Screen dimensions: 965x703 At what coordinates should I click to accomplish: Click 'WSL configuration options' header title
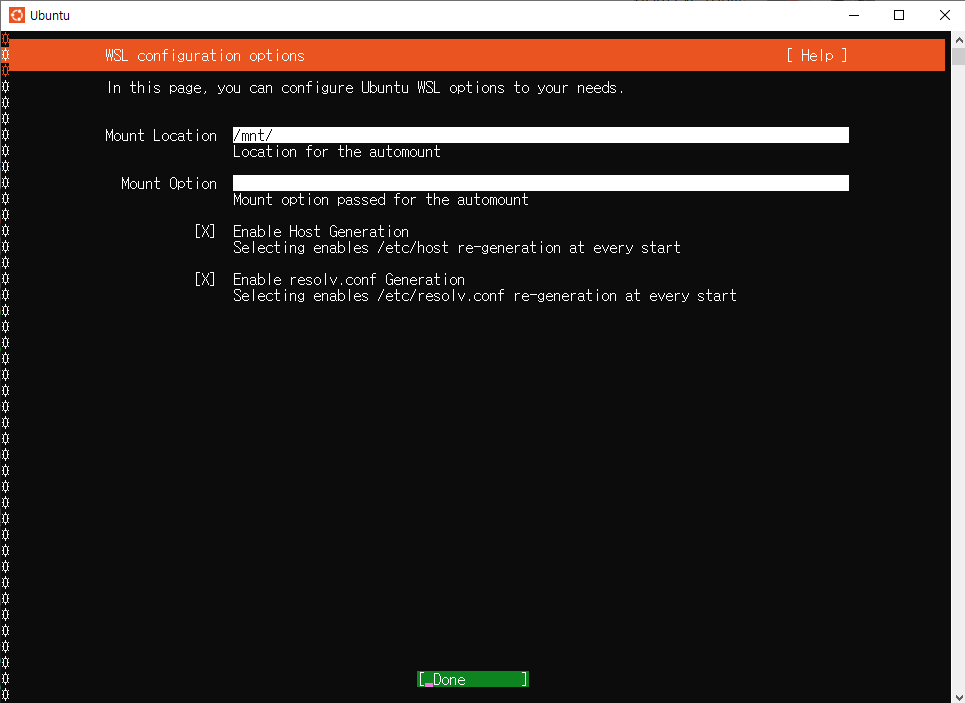click(x=204, y=55)
